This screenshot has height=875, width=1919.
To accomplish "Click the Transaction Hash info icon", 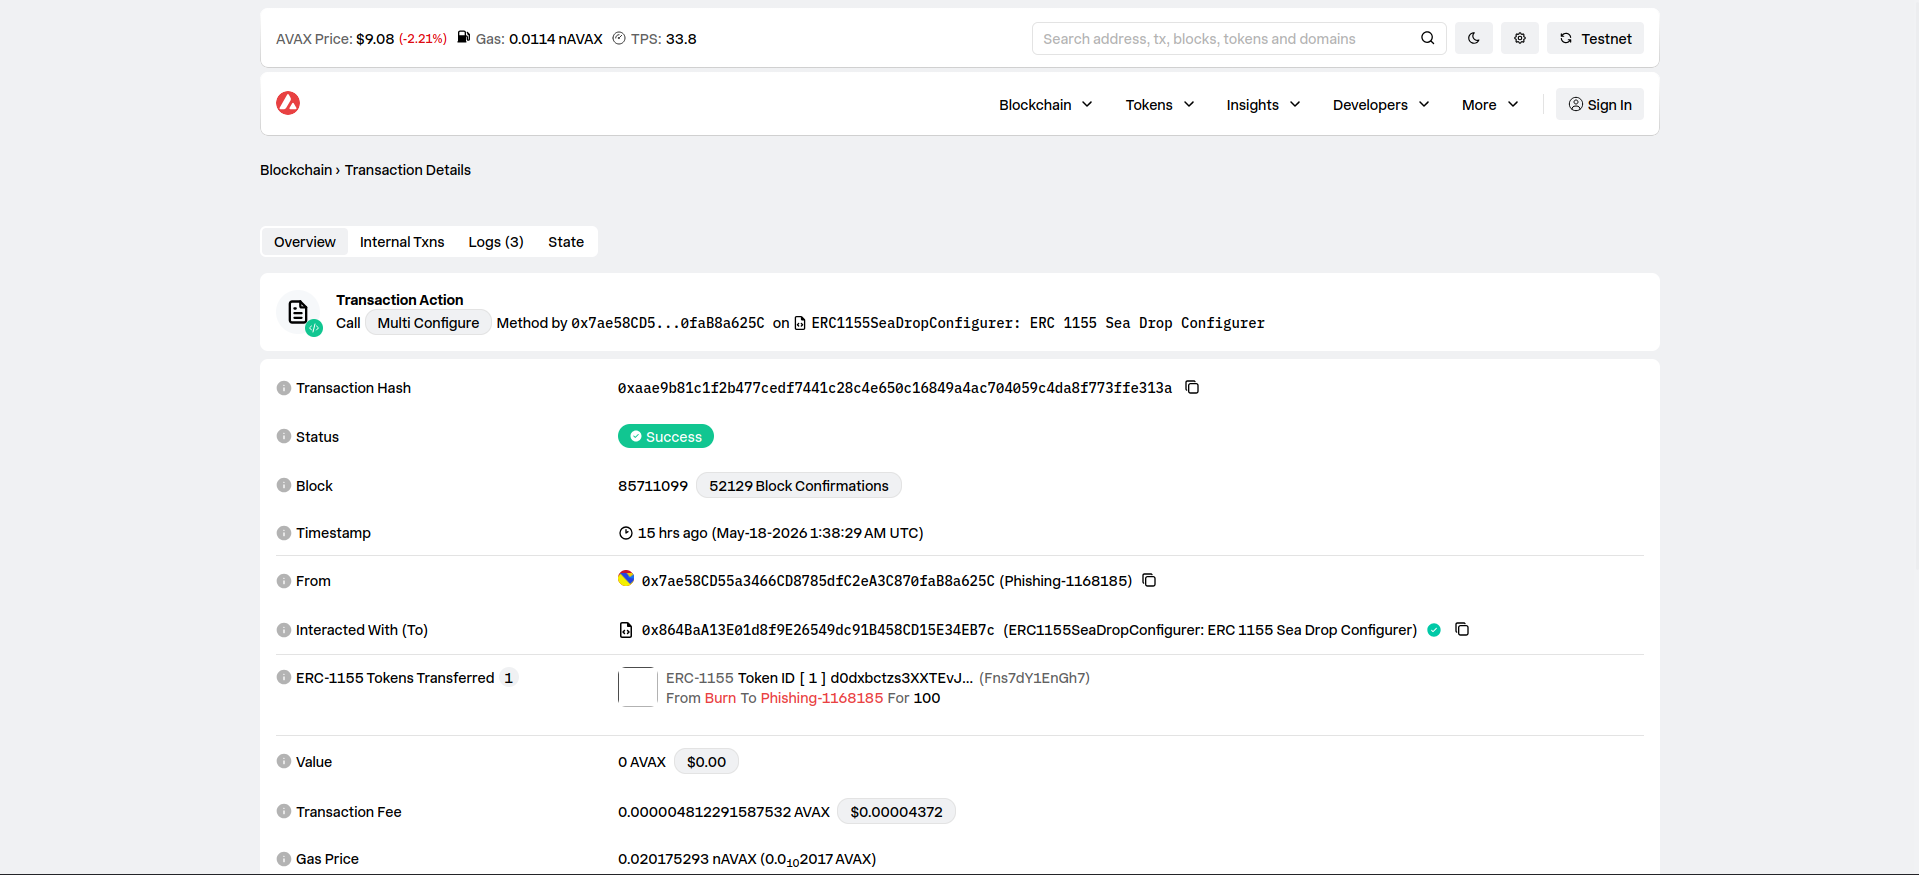I will pos(284,388).
